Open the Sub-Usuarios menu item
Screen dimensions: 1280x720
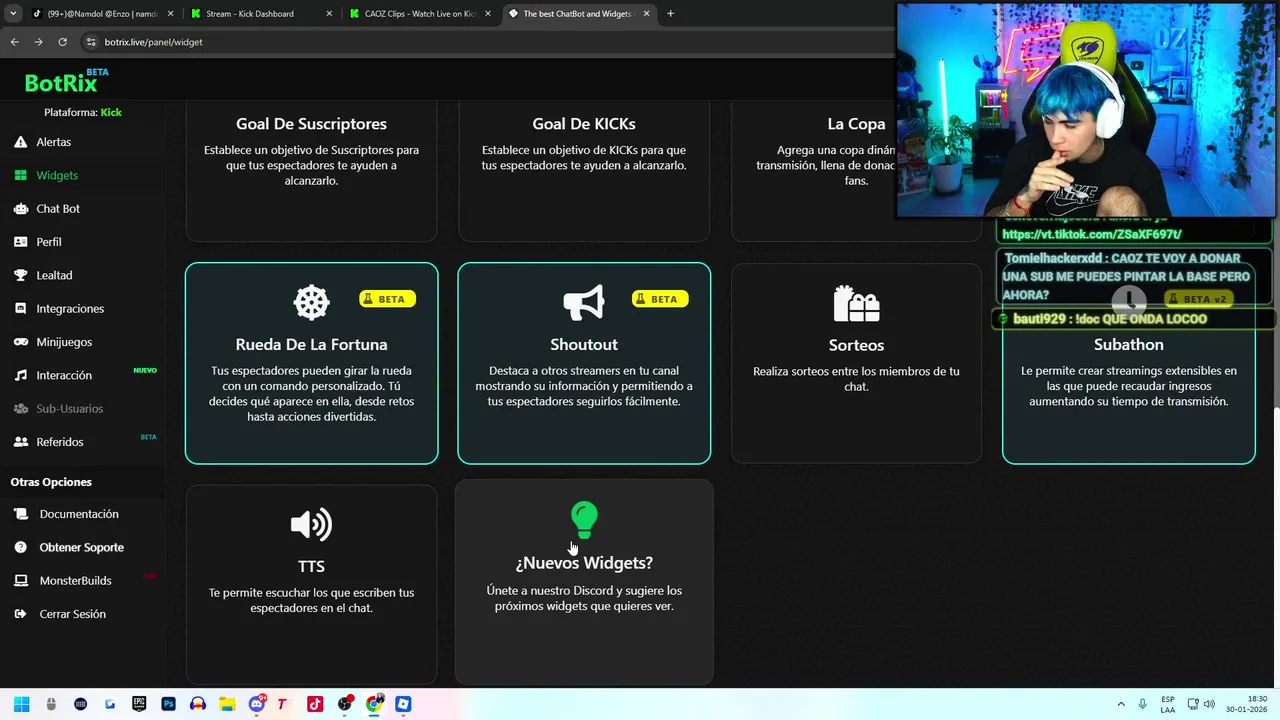(x=83, y=409)
